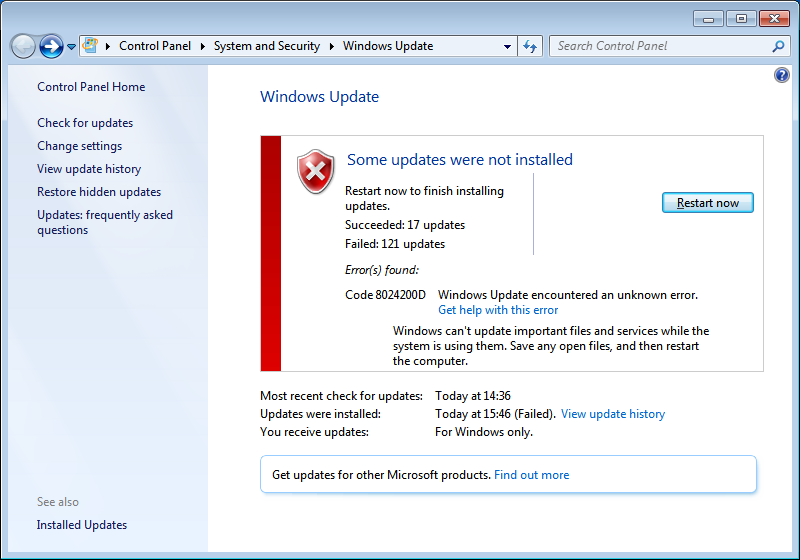Go forward with the blue Forward arrow
This screenshot has height=560, width=800.
[52, 46]
